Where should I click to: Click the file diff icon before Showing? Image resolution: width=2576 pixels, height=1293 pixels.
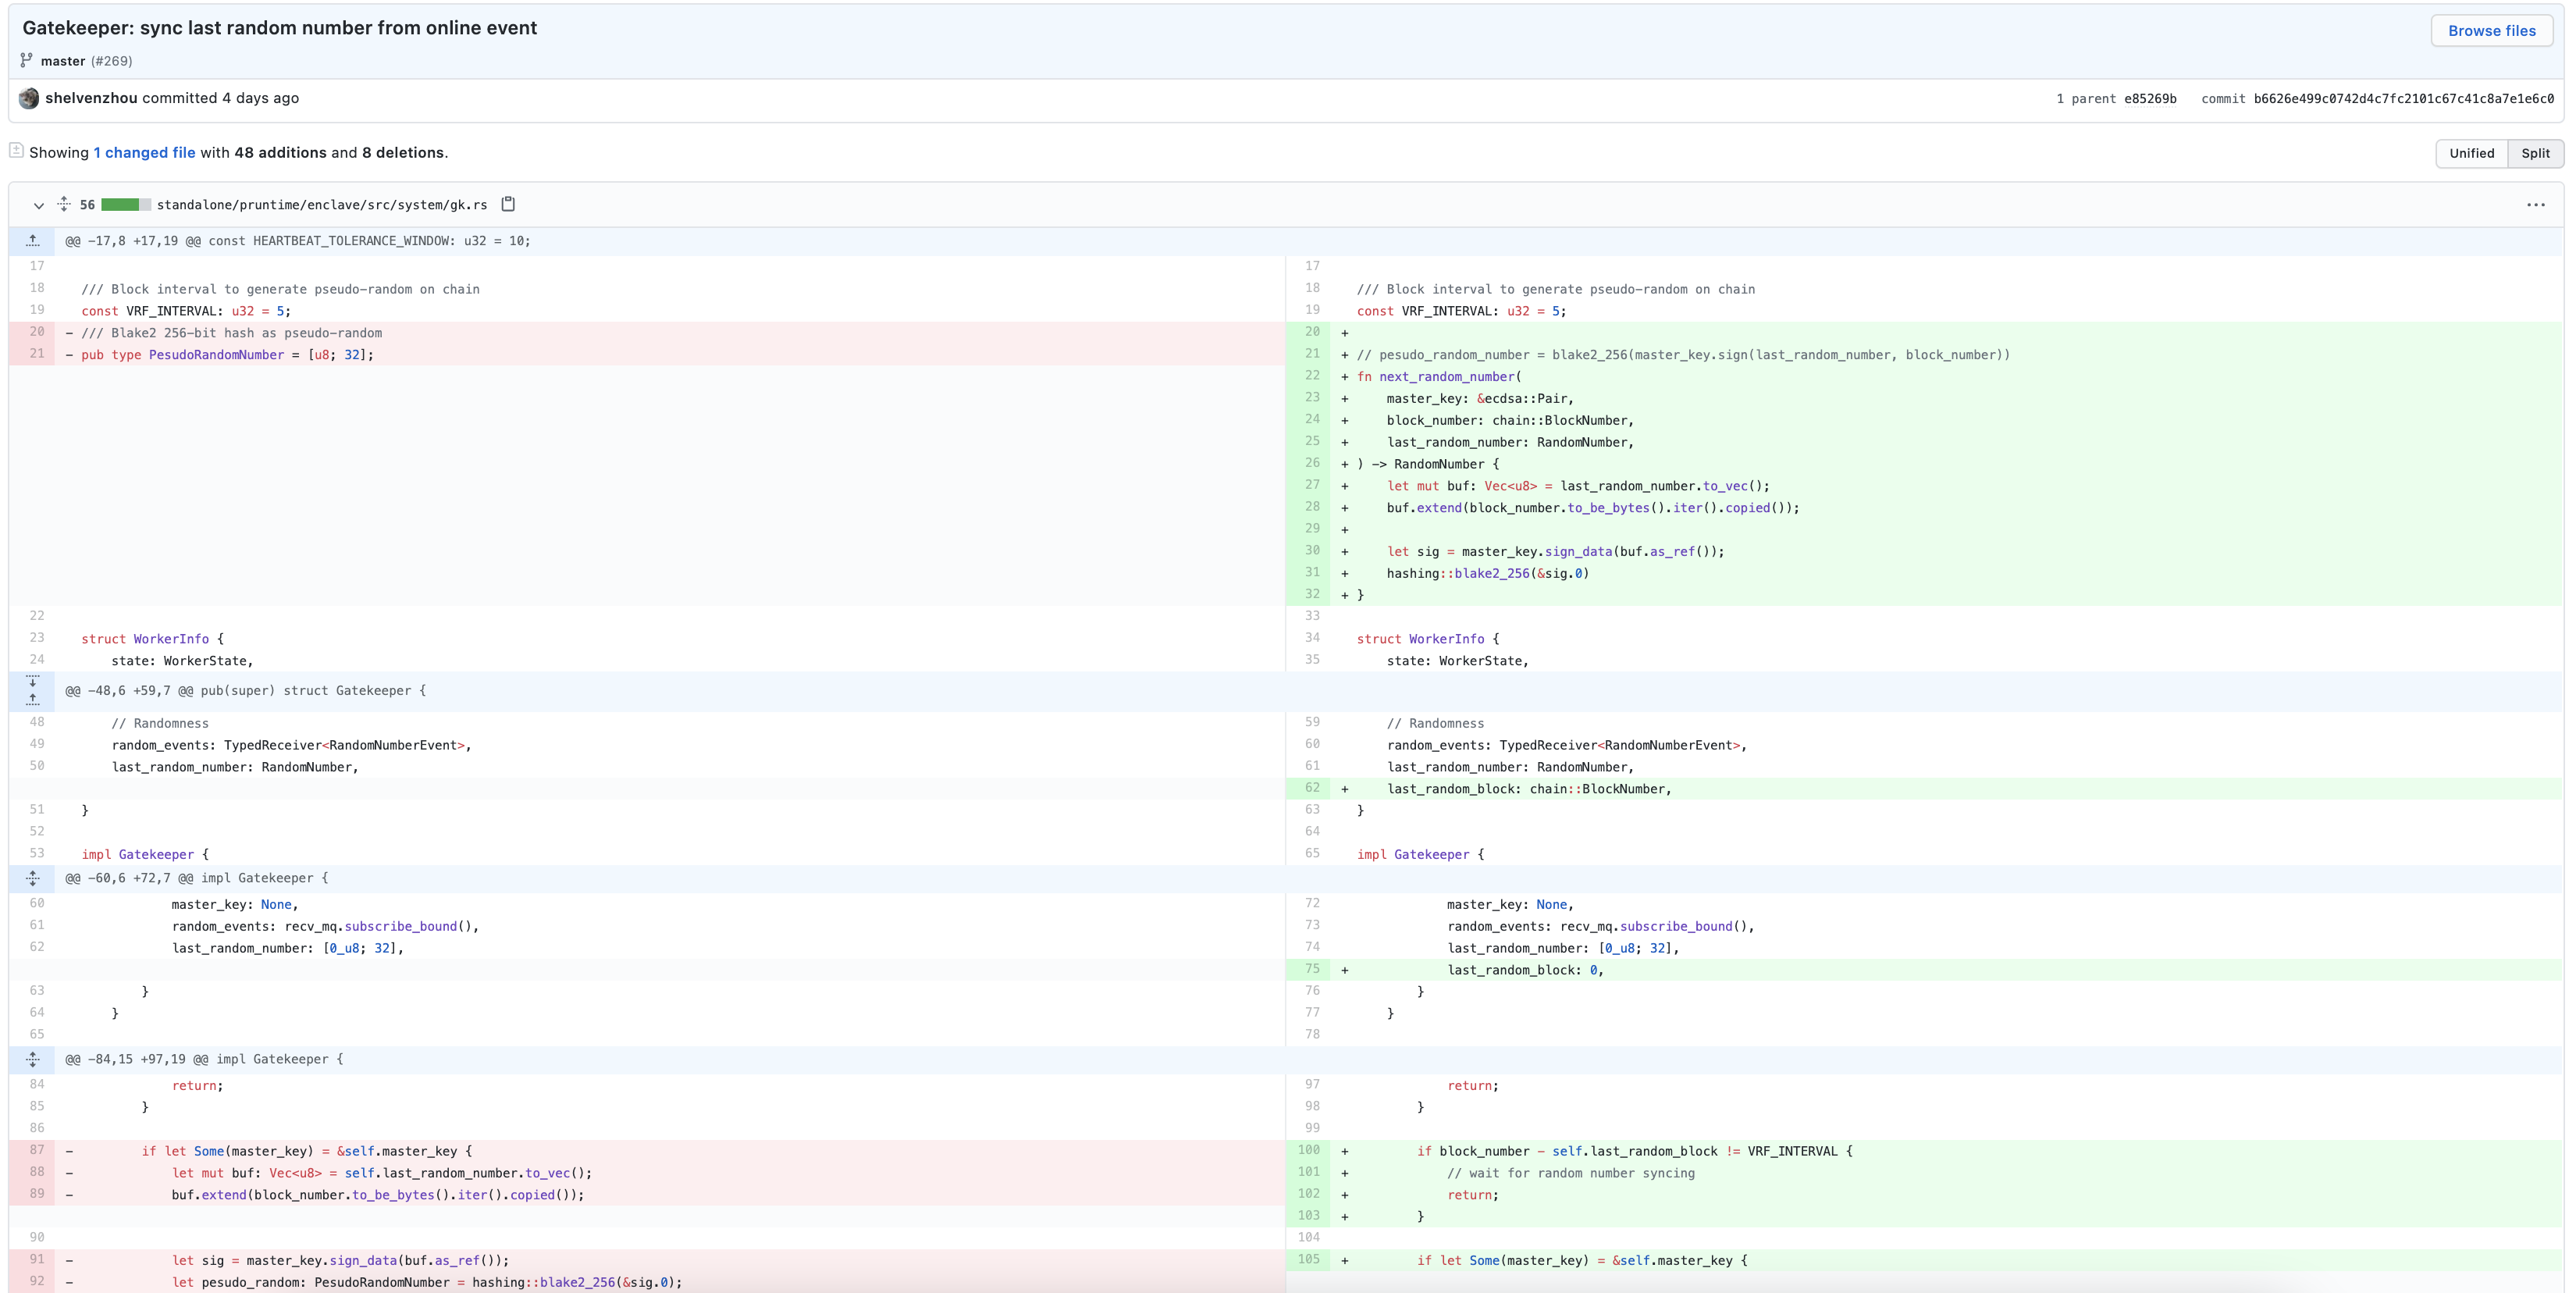pyautogui.click(x=16, y=151)
